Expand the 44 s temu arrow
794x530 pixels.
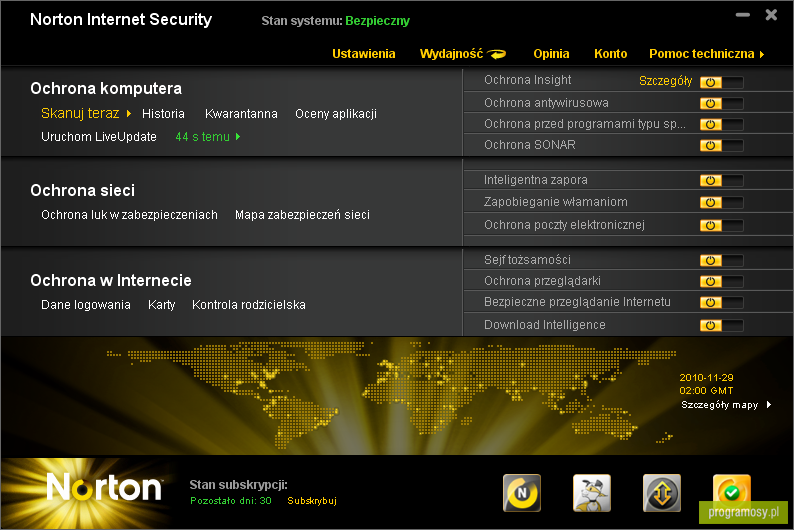click(x=238, y=137)
